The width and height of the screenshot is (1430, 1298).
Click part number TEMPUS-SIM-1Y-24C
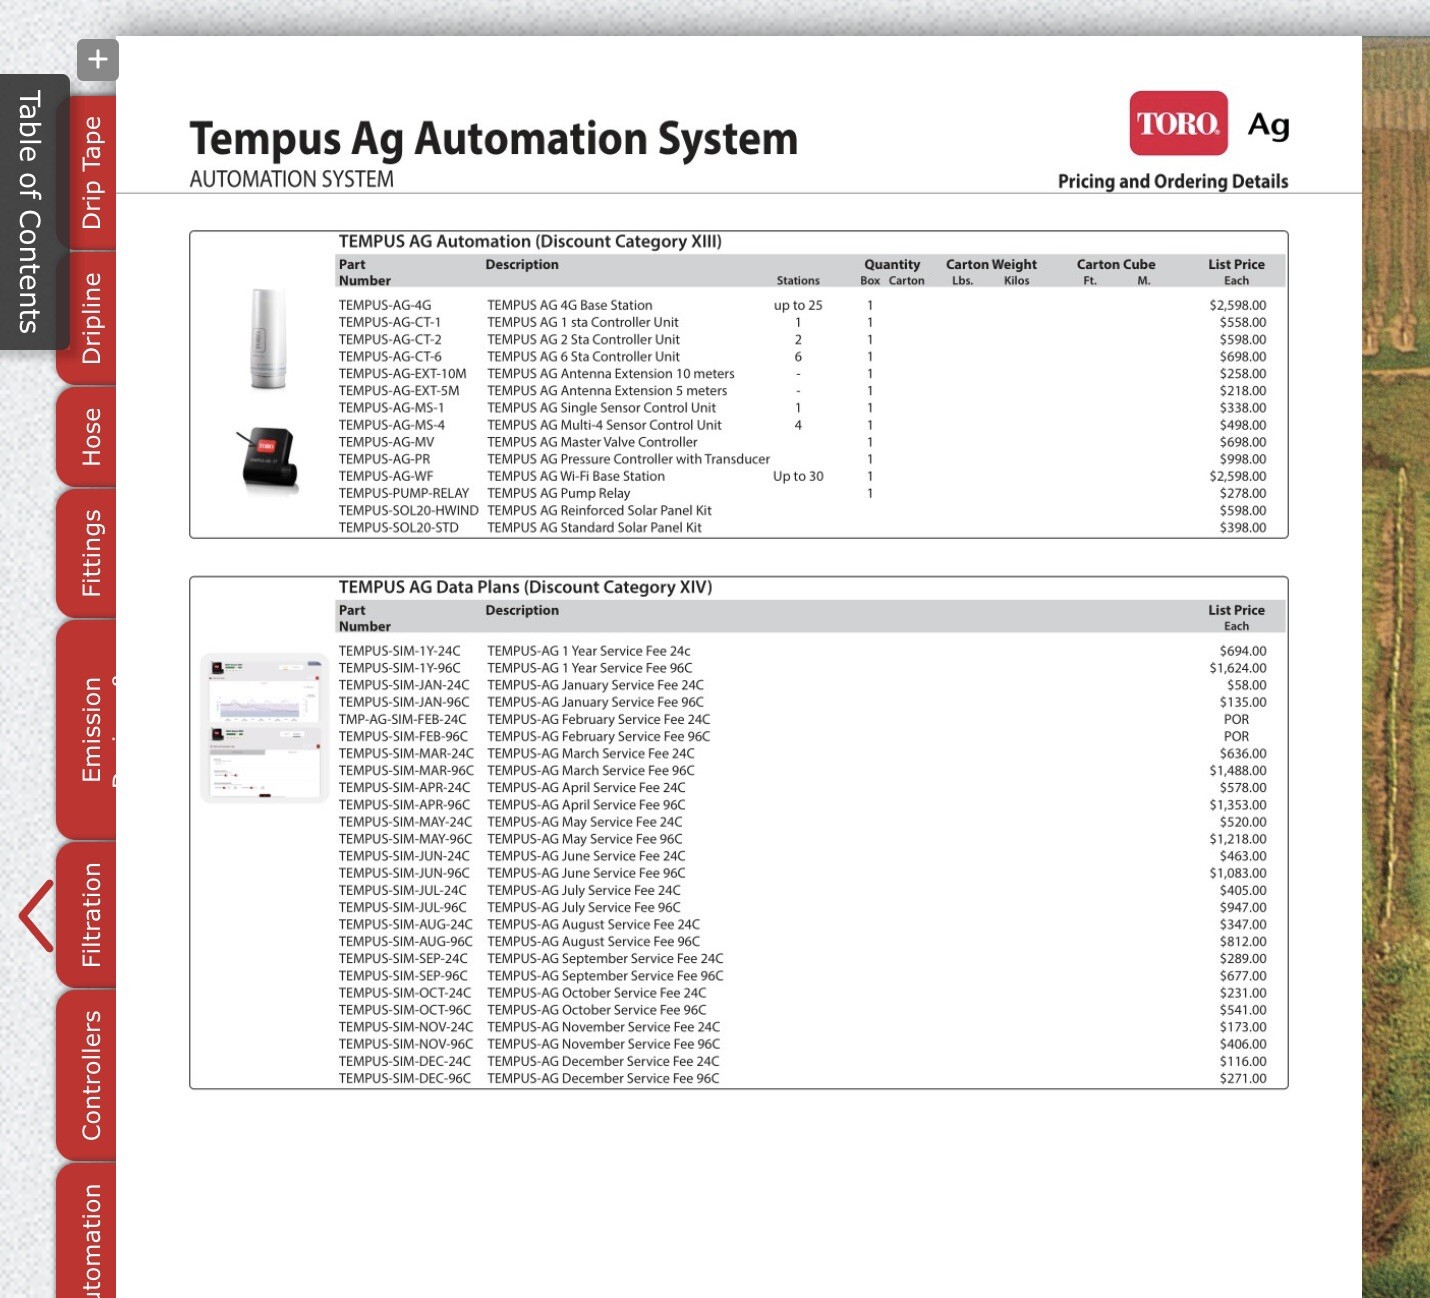pos(400,651)
